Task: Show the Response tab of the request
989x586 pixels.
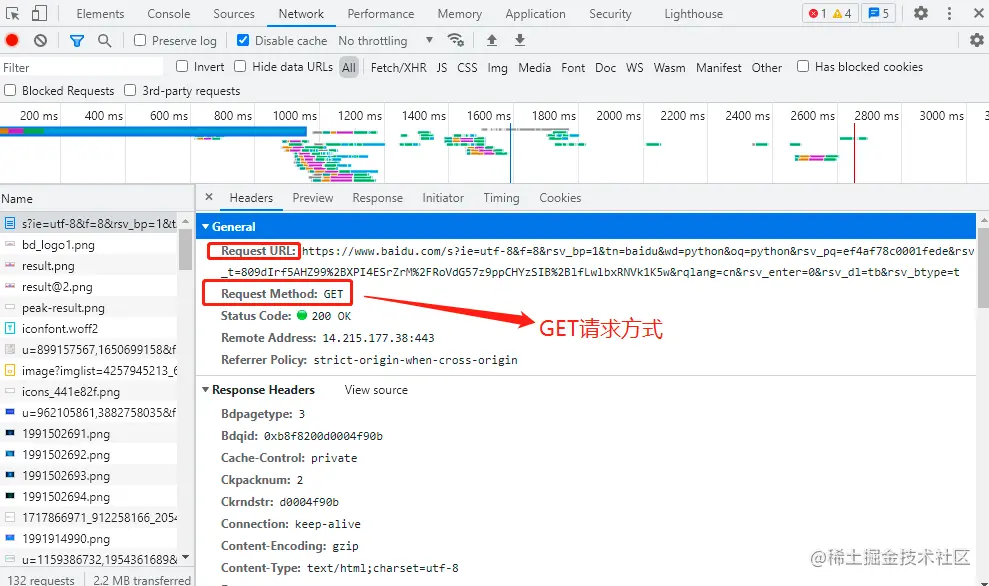Action: 378,197
